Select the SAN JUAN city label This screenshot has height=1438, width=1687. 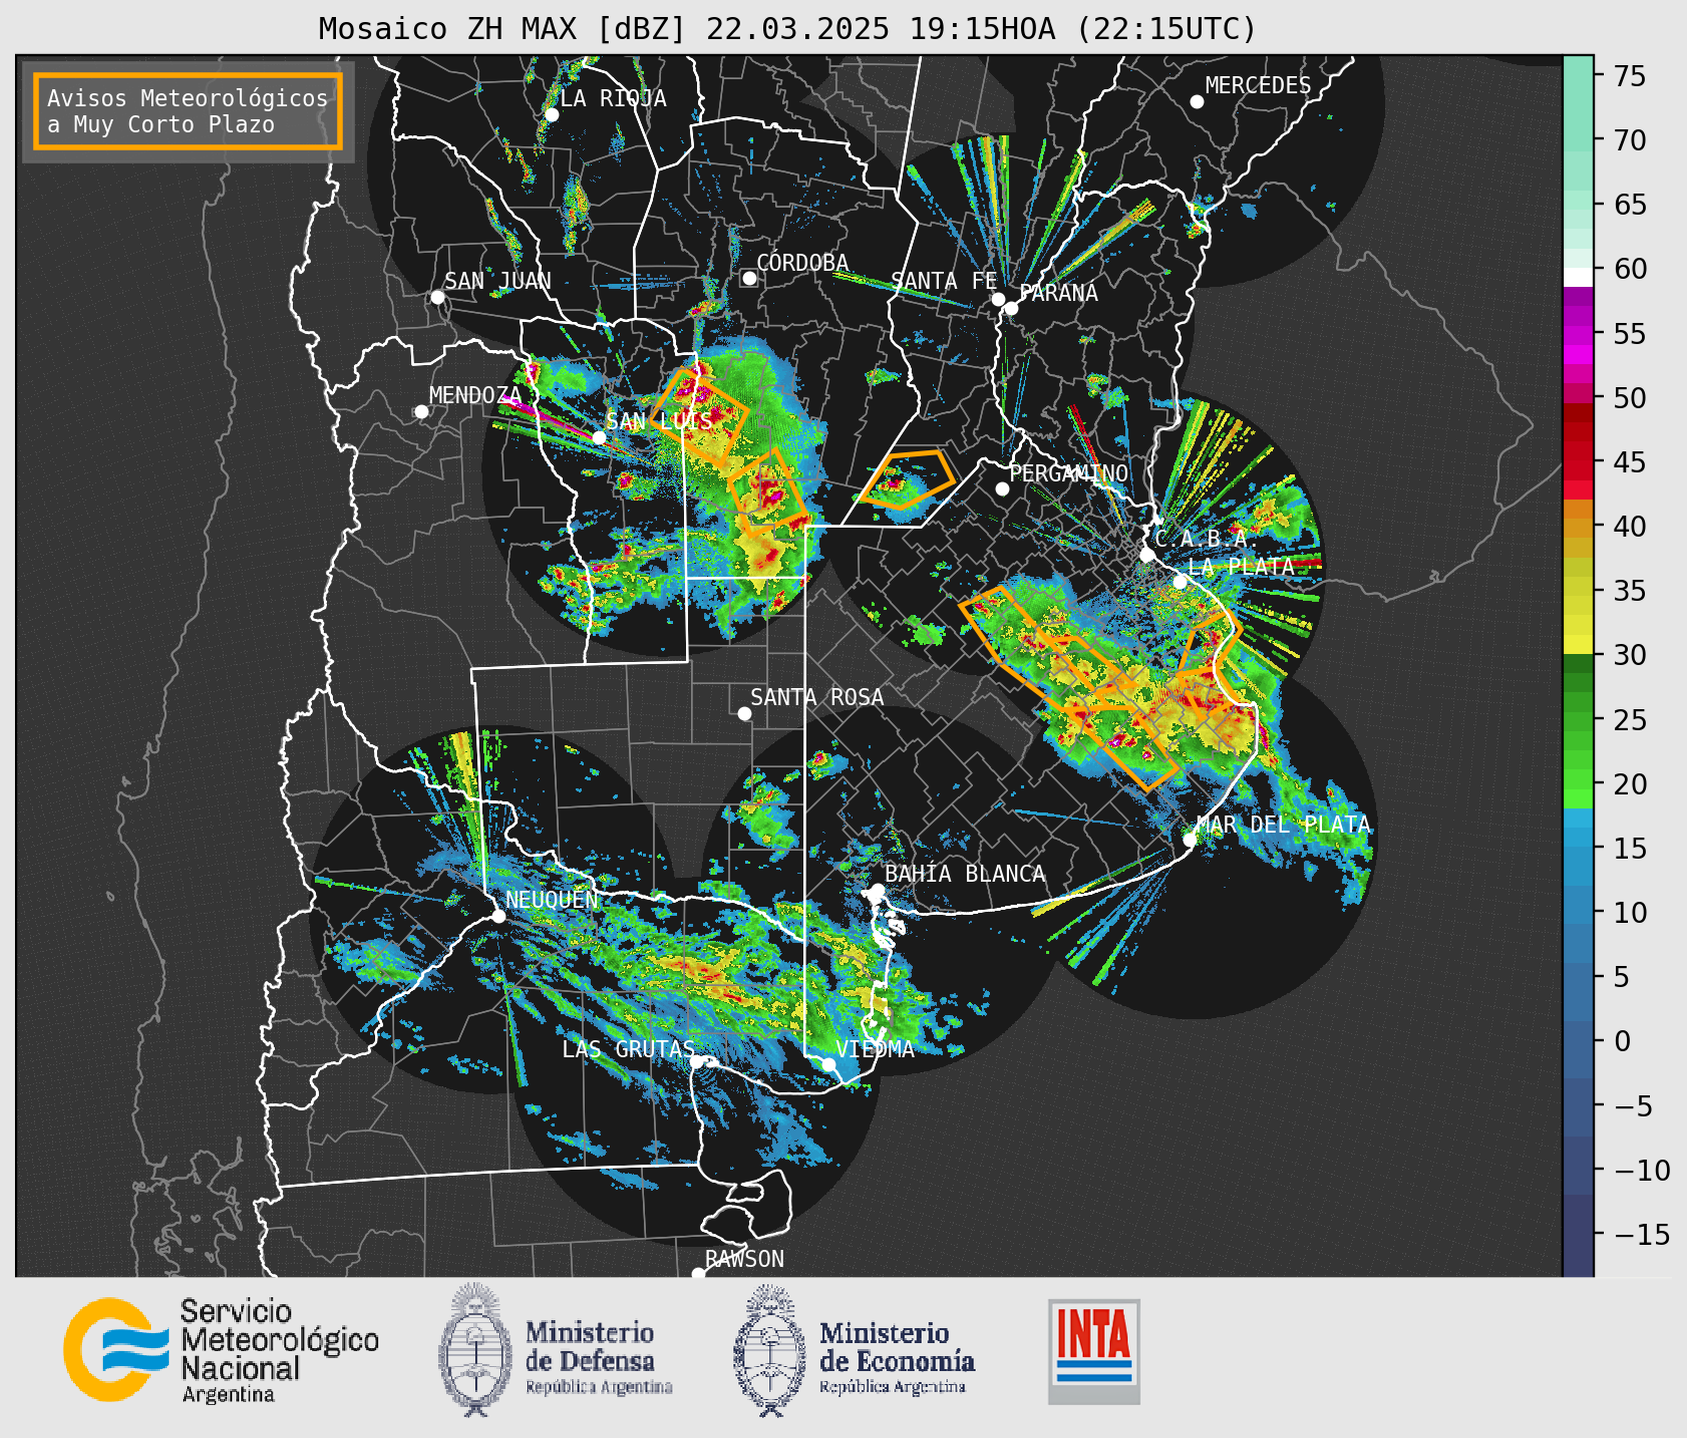point(498,281)
